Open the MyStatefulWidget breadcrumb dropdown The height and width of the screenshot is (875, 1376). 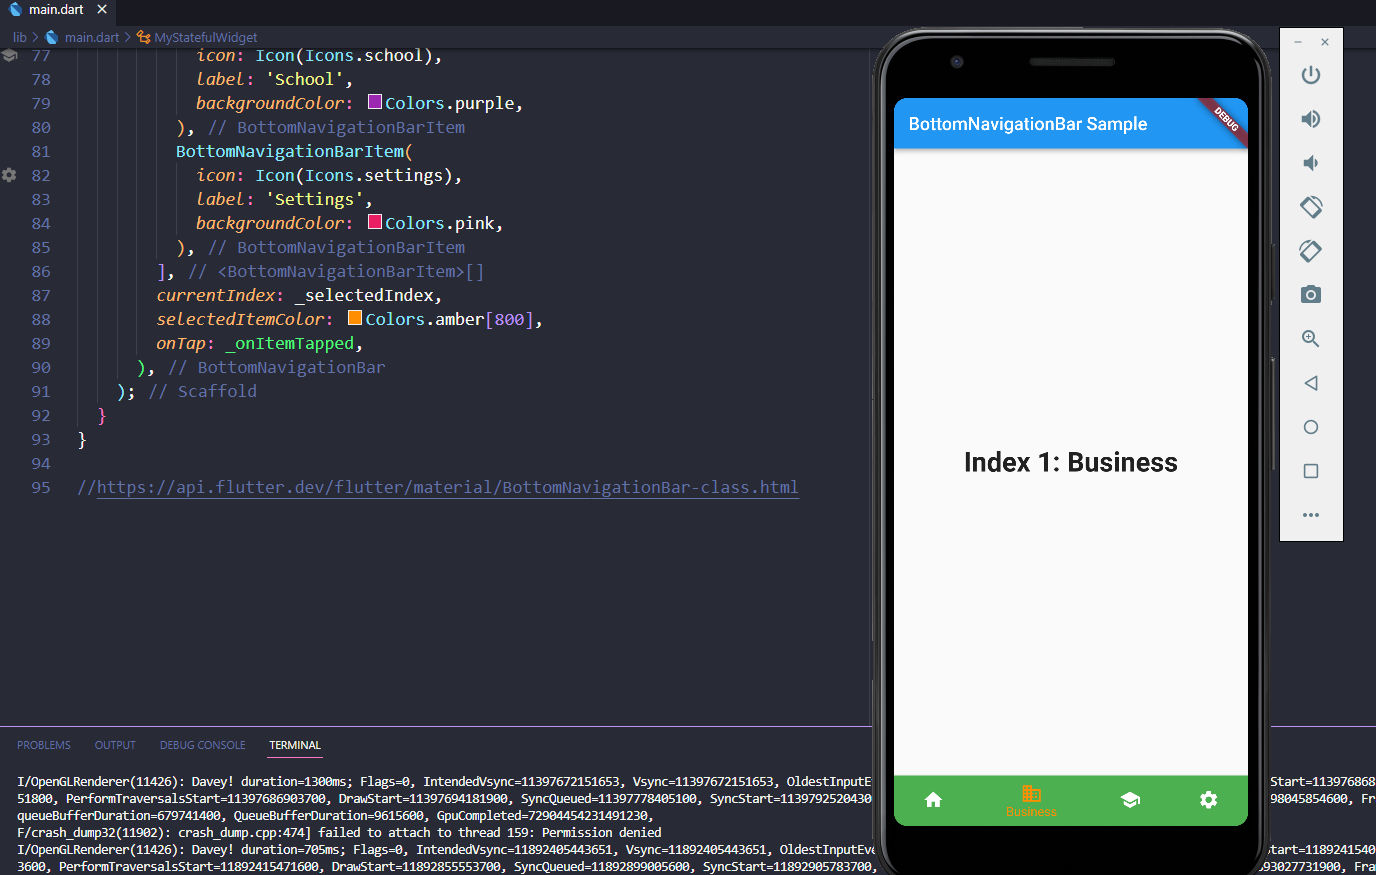(x=206, y=37)
